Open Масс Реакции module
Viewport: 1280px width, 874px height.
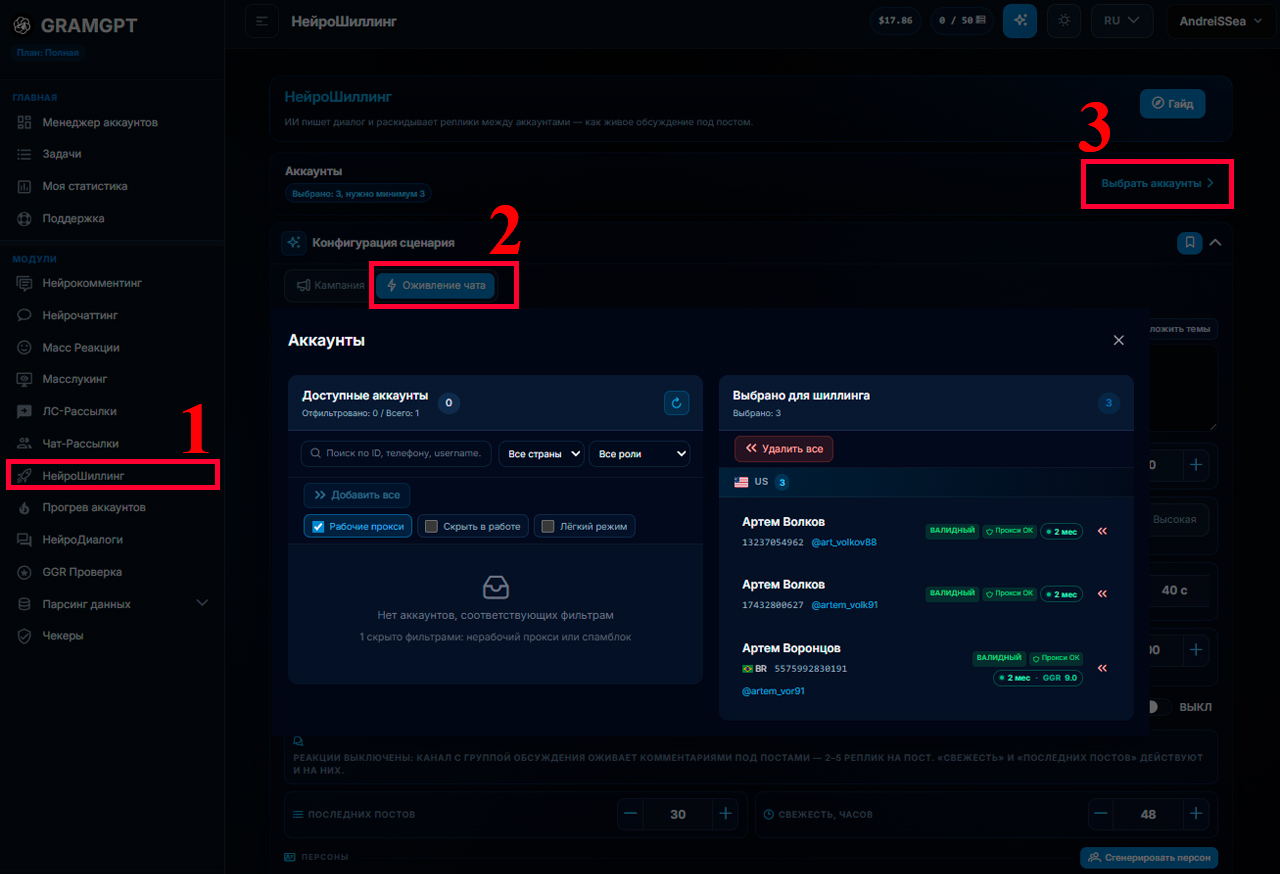click(x=81, y=347)
